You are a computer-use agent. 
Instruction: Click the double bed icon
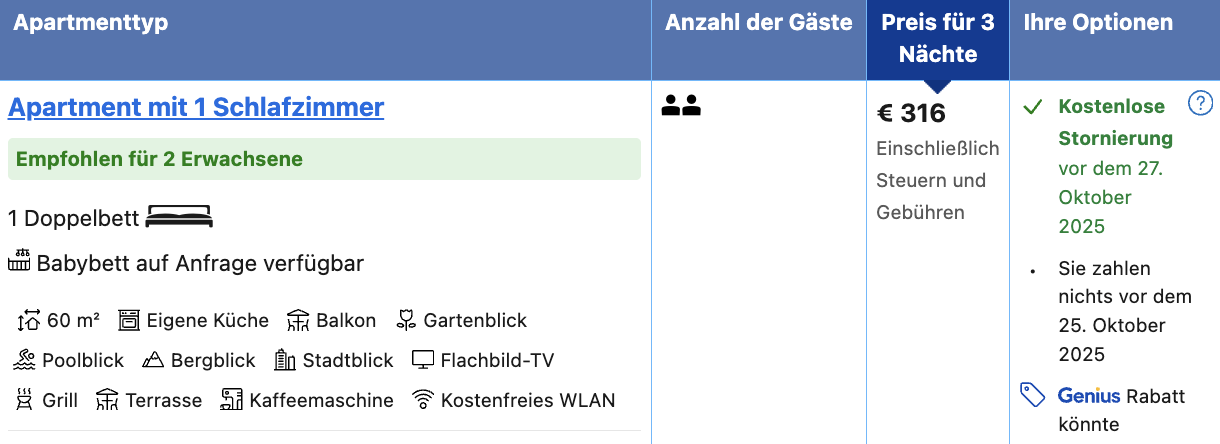point(179,217)
